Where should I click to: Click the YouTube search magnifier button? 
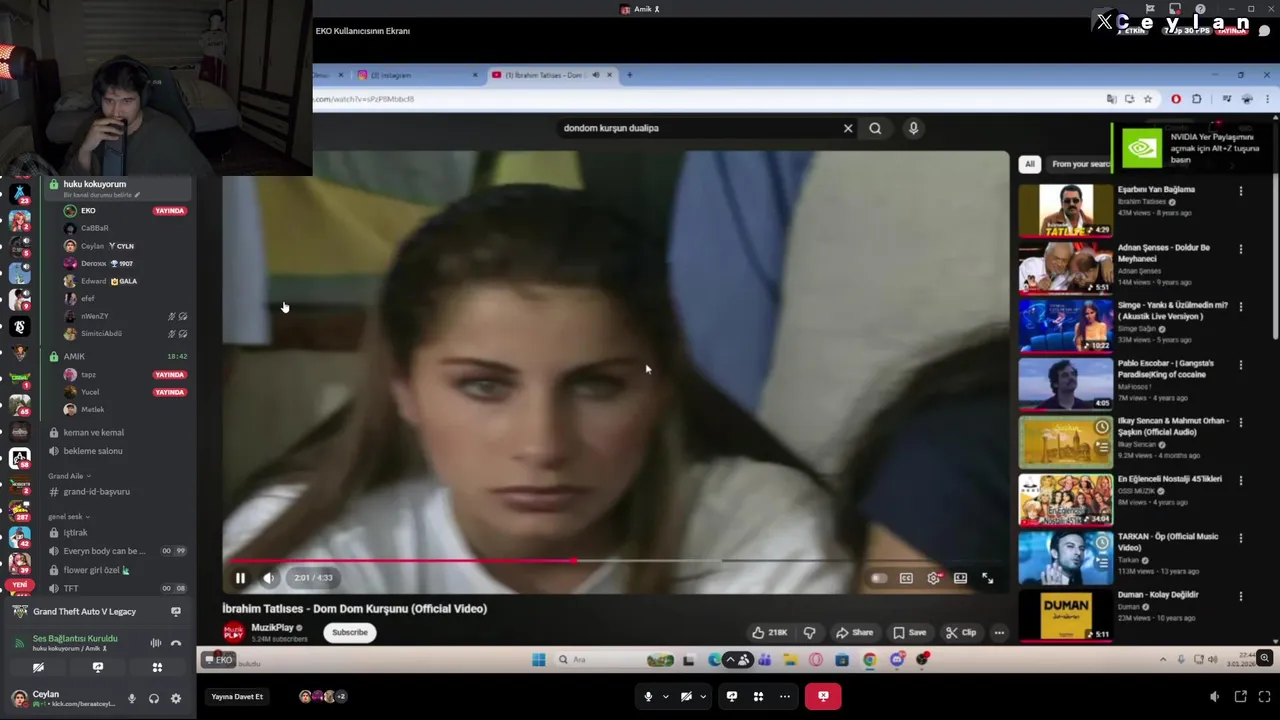point(875,128)
